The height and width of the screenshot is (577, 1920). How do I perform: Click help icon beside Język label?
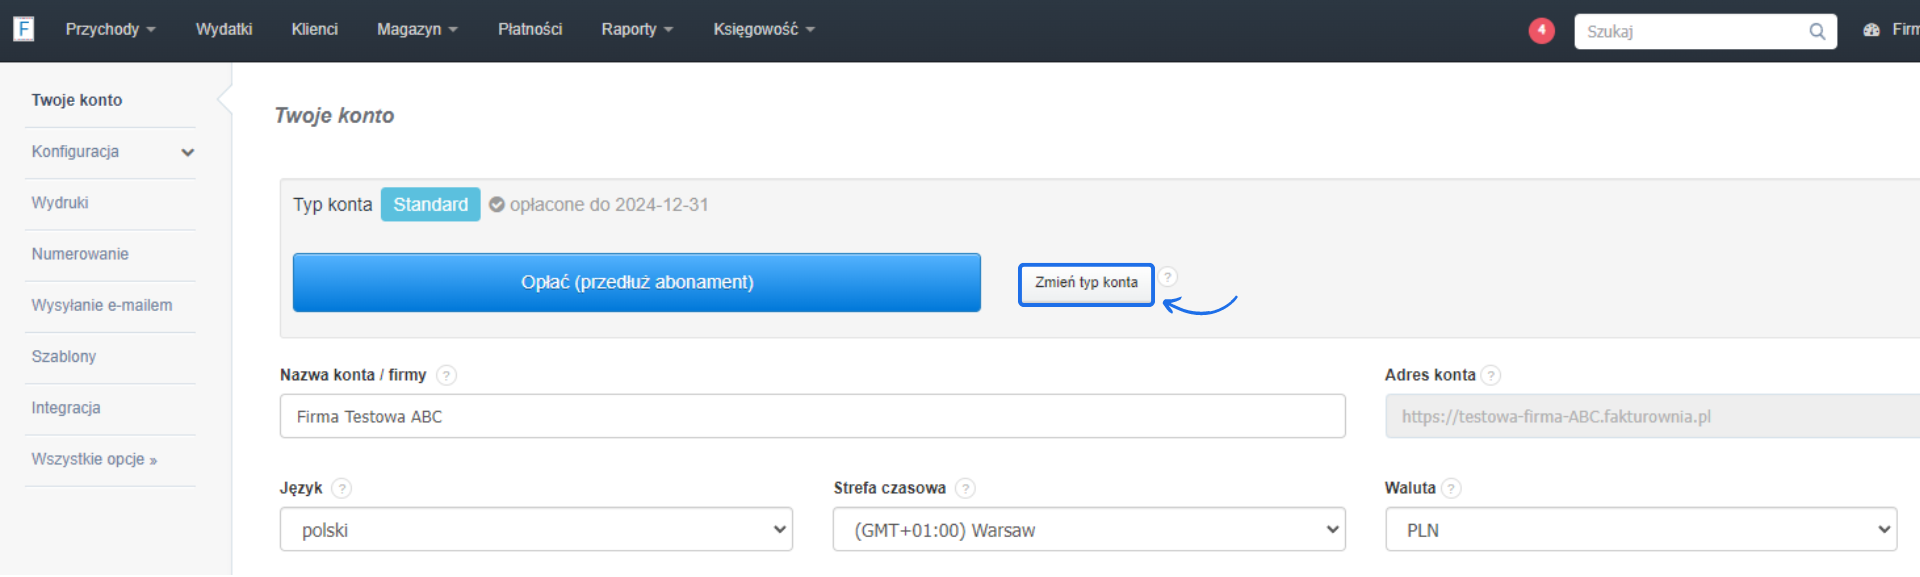click(x=341, y=488)
